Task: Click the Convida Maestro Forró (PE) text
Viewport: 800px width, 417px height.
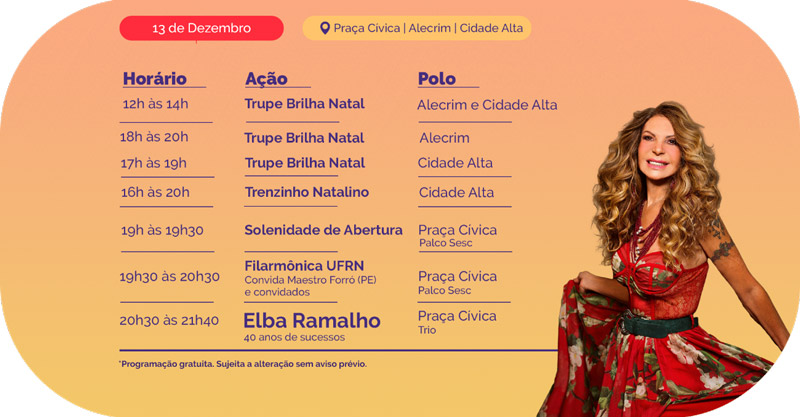Action: coord(310,280)
